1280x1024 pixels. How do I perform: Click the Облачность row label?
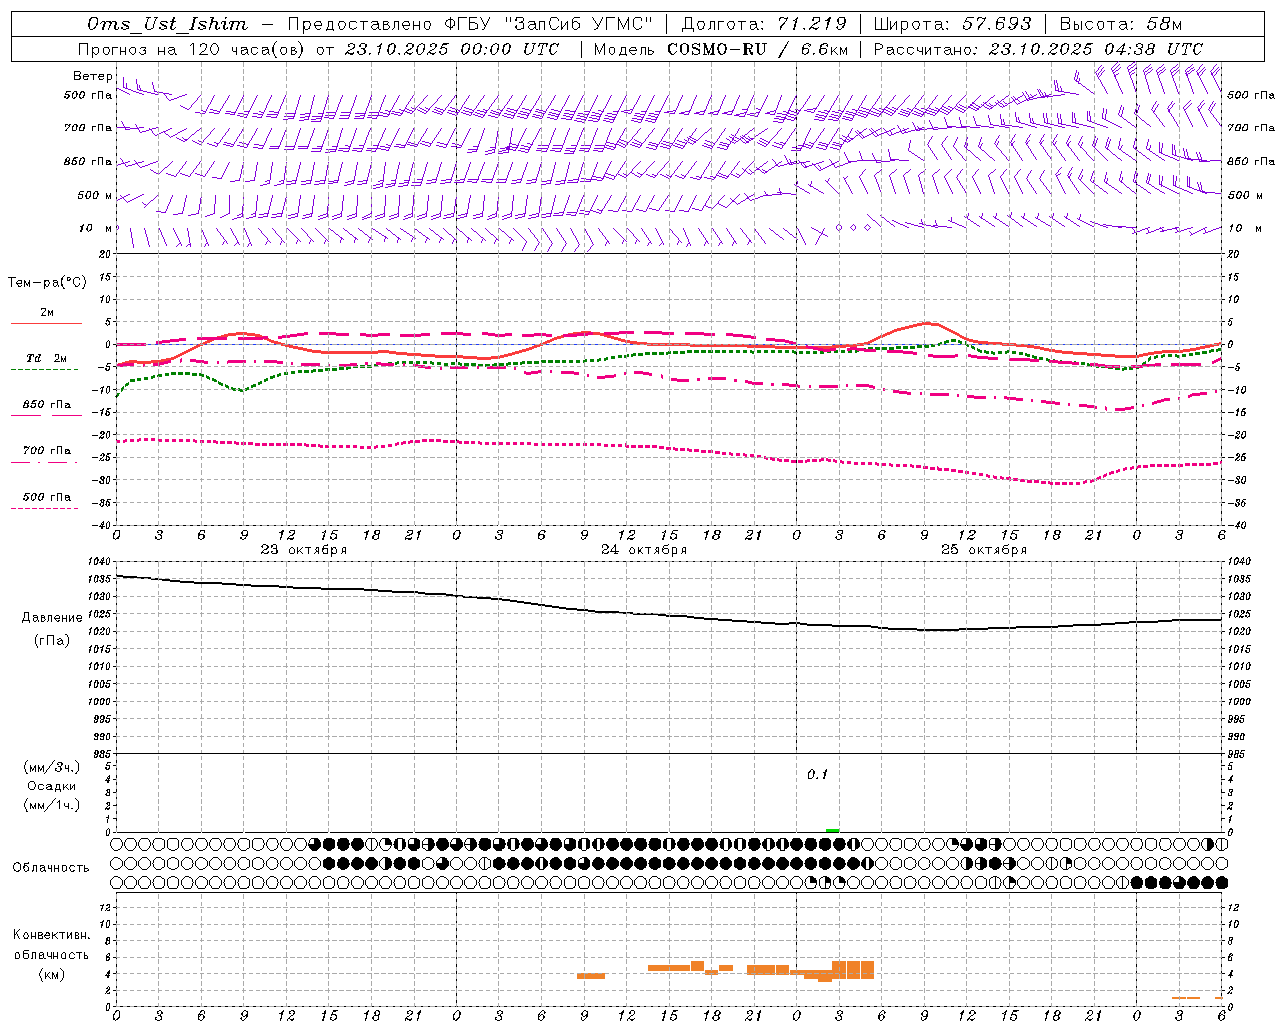point(51,867)
